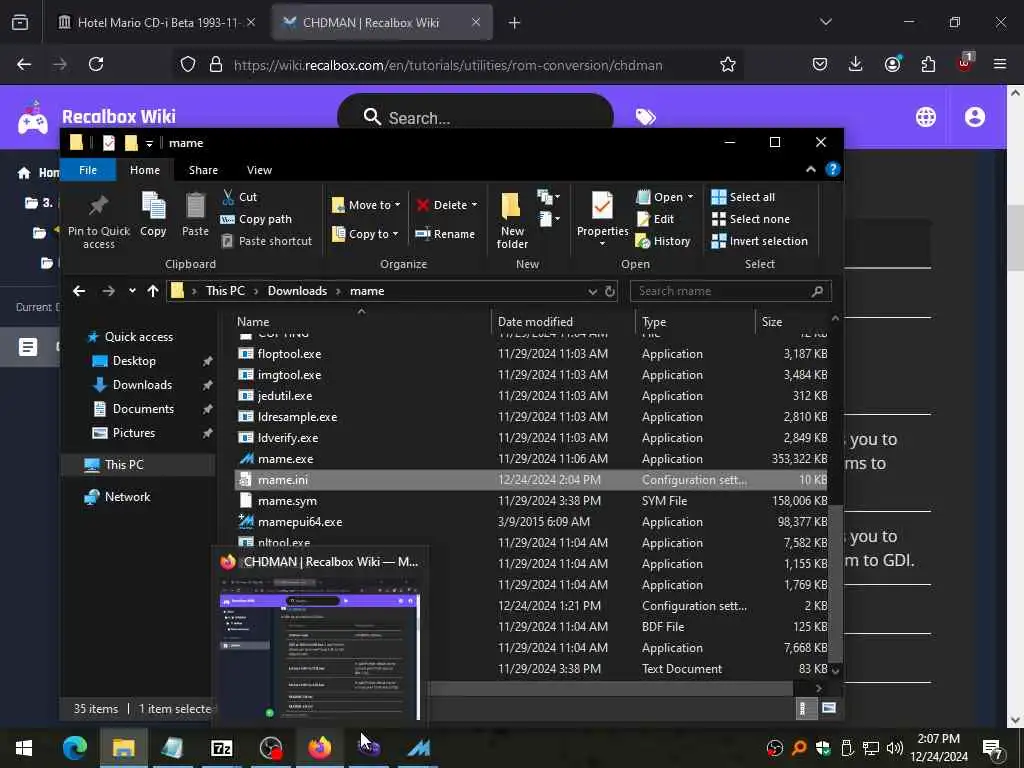Image resolution: width=1024 pixels, height=768 pixels.
Task: Click Edit in the Open group
Action: (655, 219)
